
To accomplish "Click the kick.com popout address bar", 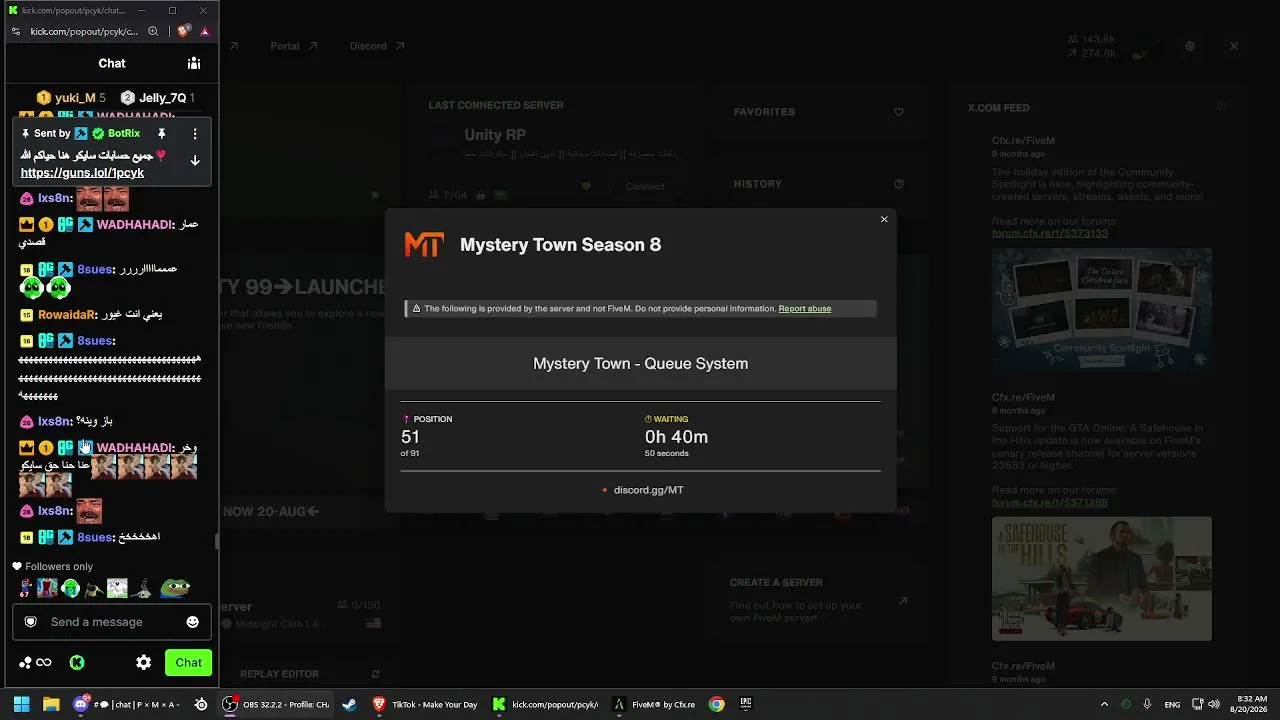I will [x=84, y=31].
